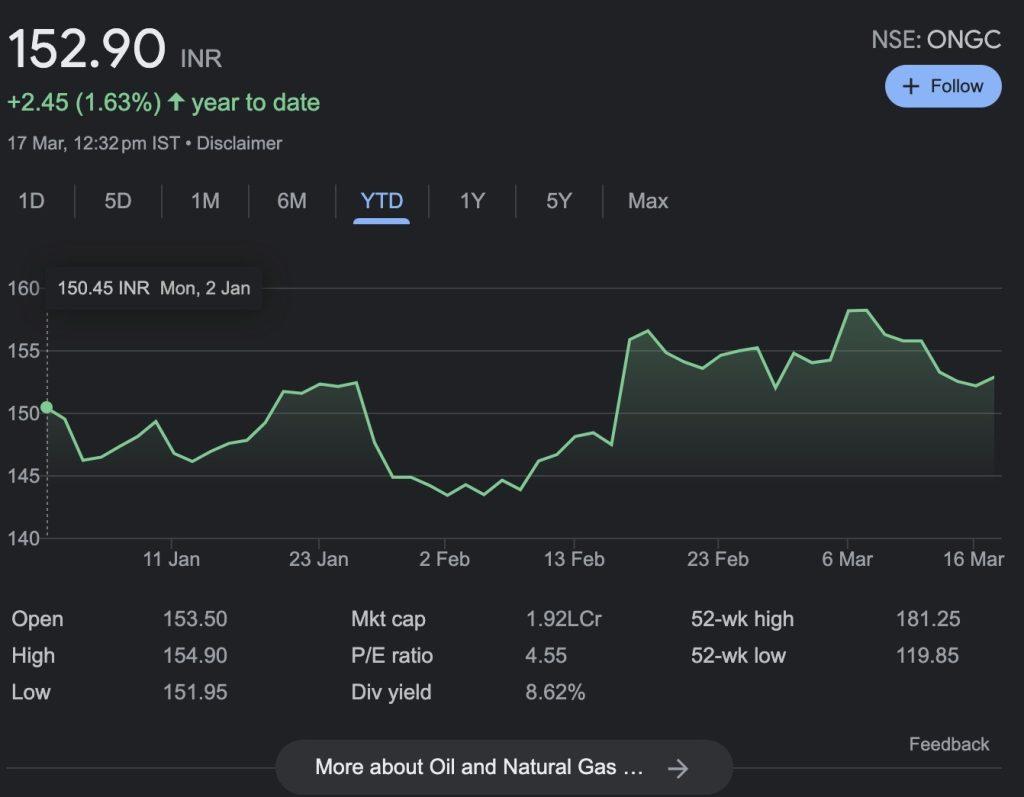Screen dimensions: 1024x797
Task: Click the P/E ratio label
Action: point(392,655)
